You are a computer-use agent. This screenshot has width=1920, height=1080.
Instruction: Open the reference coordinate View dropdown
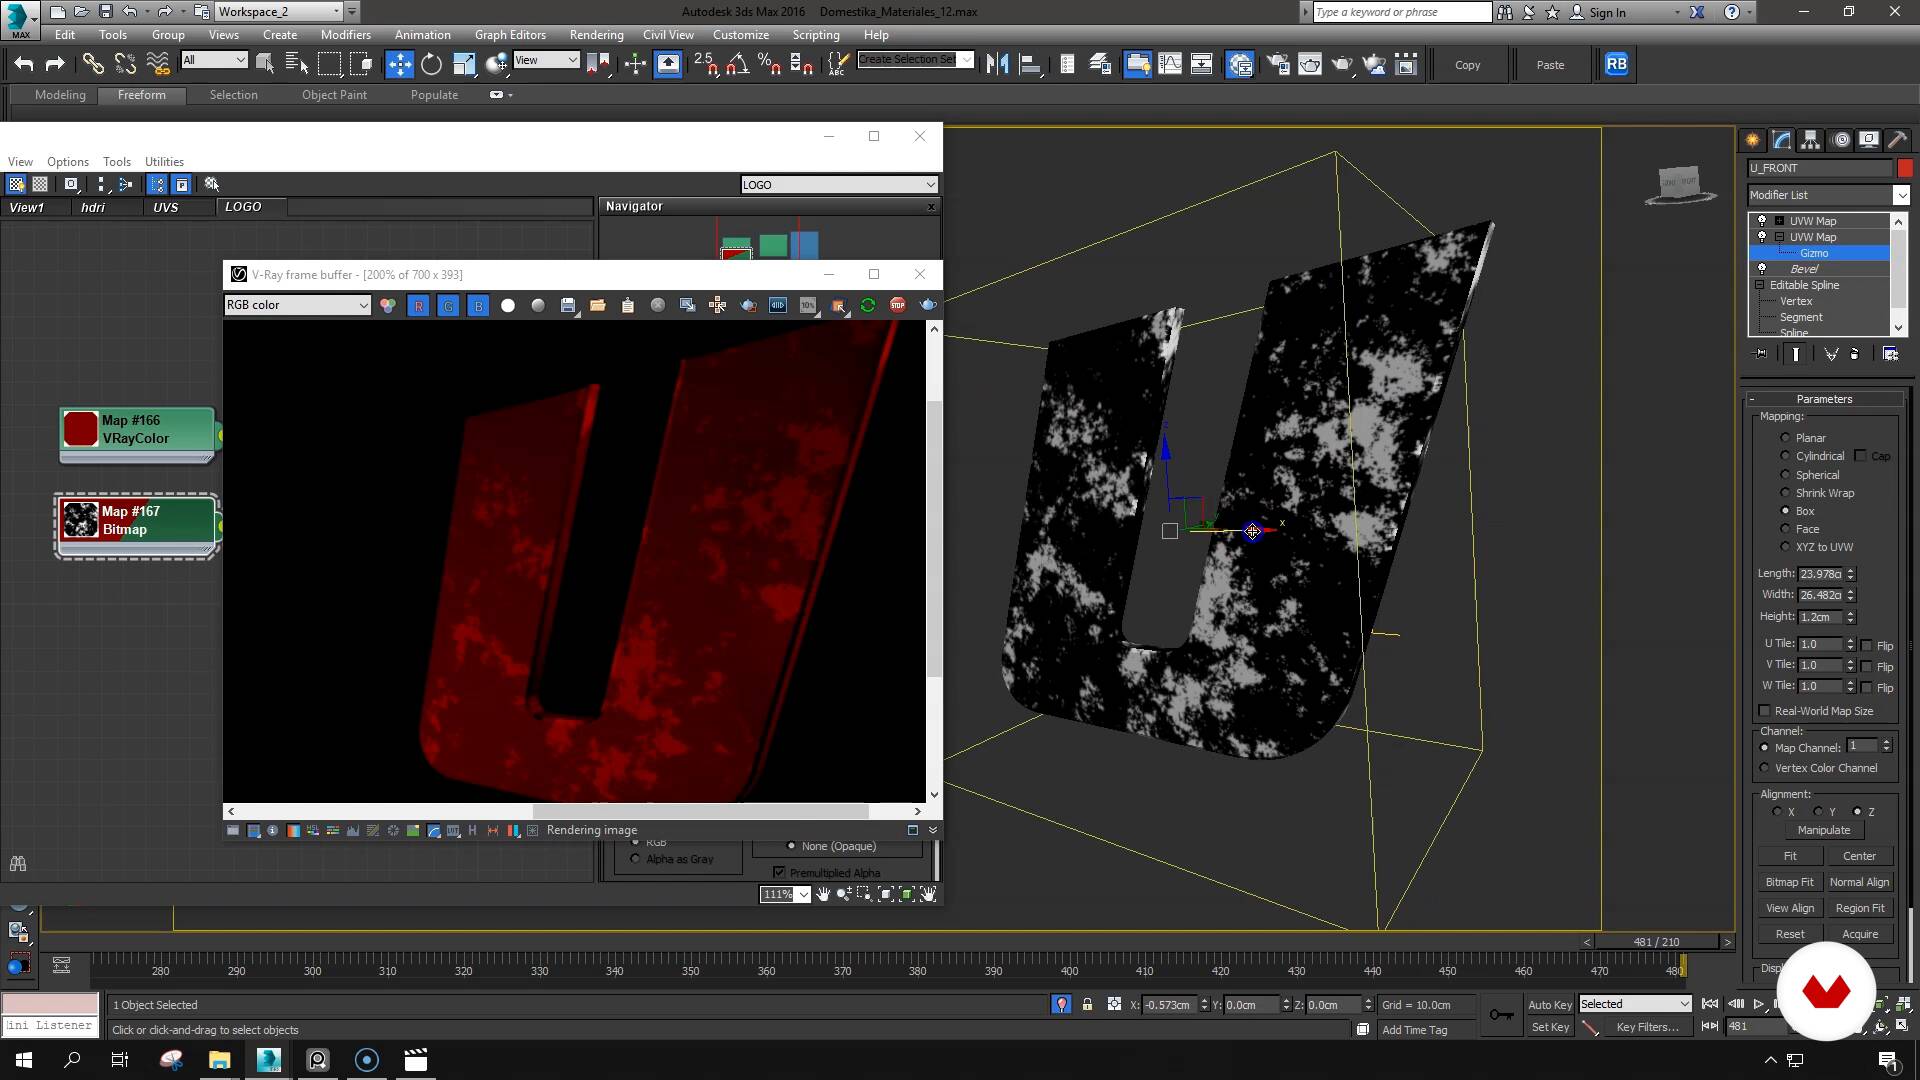546,60
